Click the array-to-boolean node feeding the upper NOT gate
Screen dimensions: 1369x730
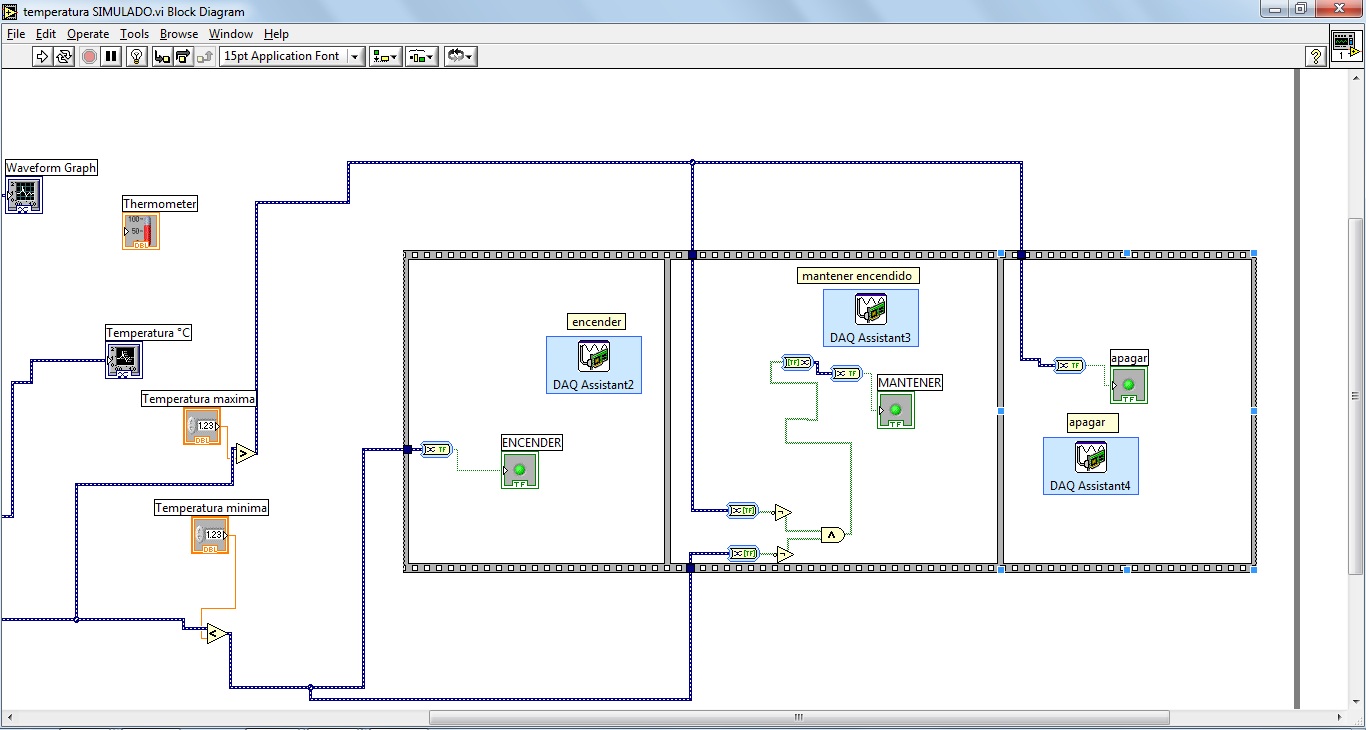click(742, 510)
